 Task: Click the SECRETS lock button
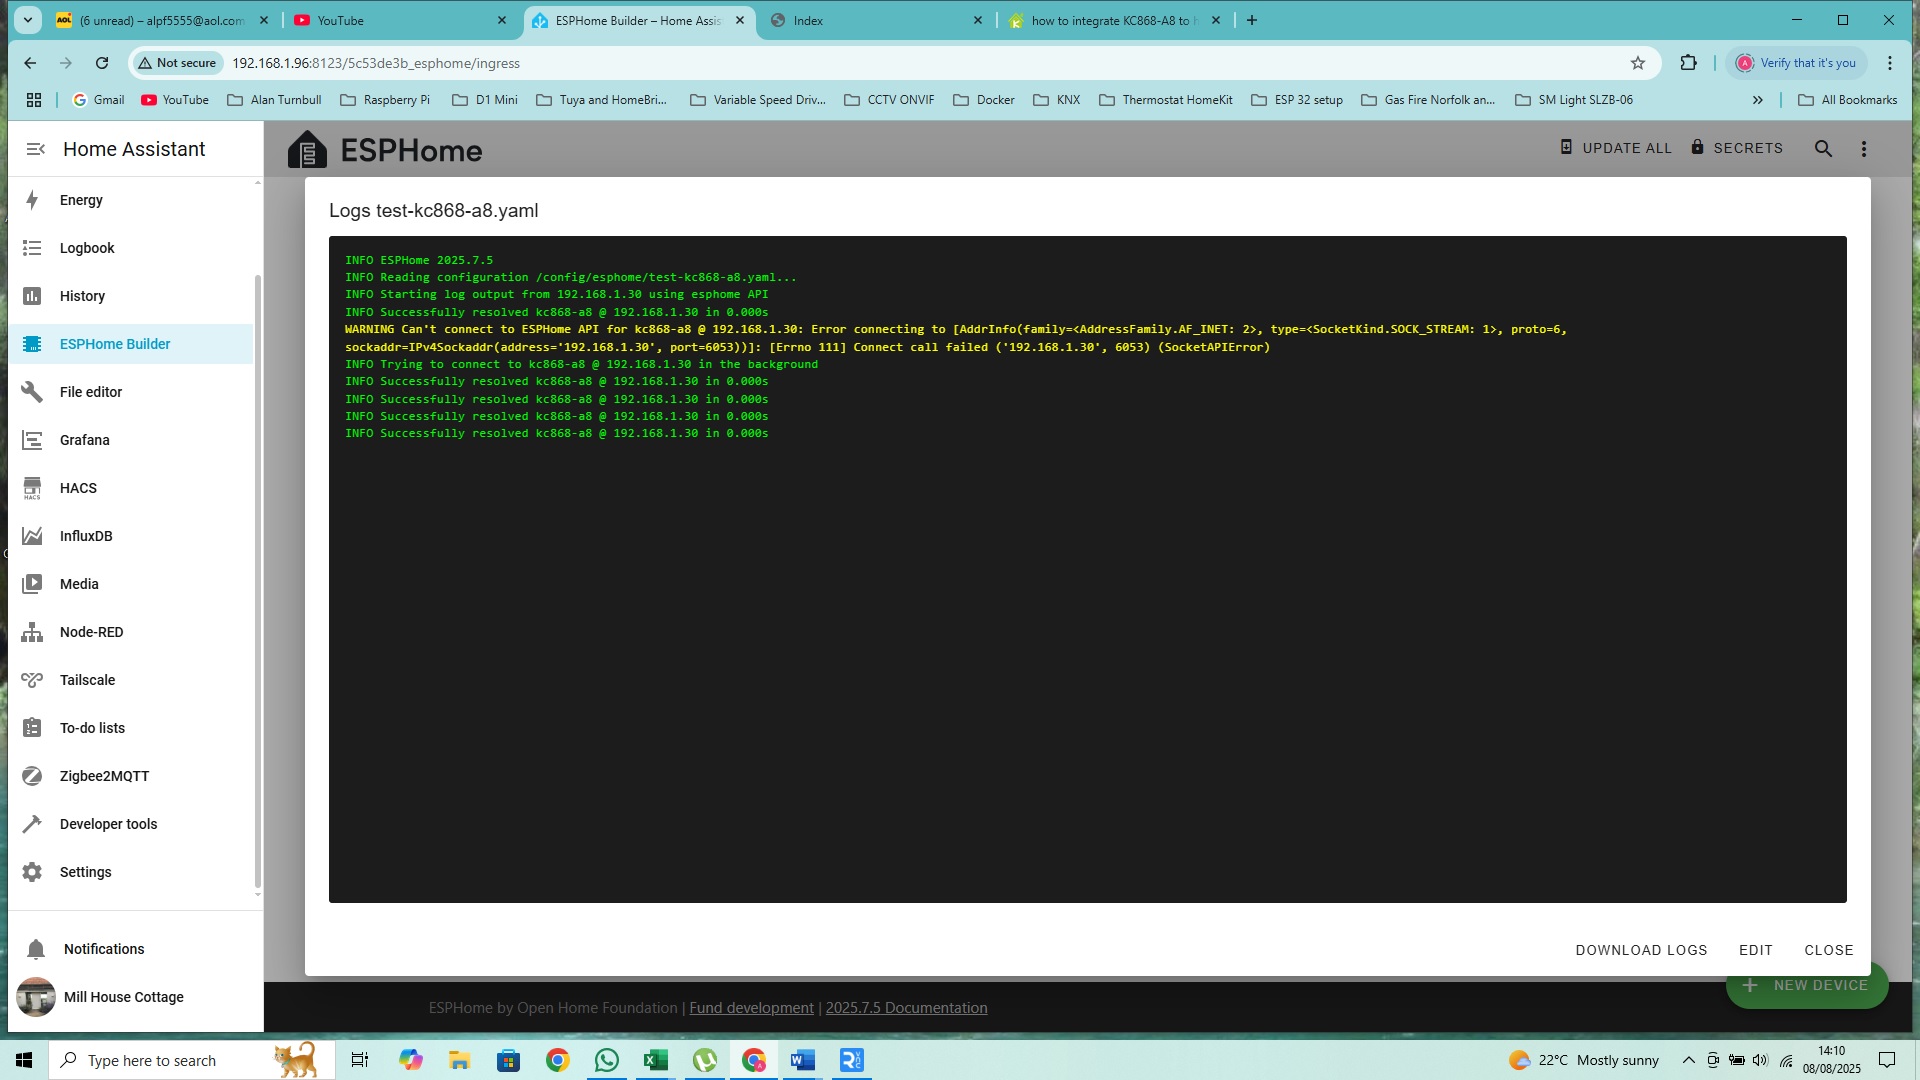(x=1736, y=148)
